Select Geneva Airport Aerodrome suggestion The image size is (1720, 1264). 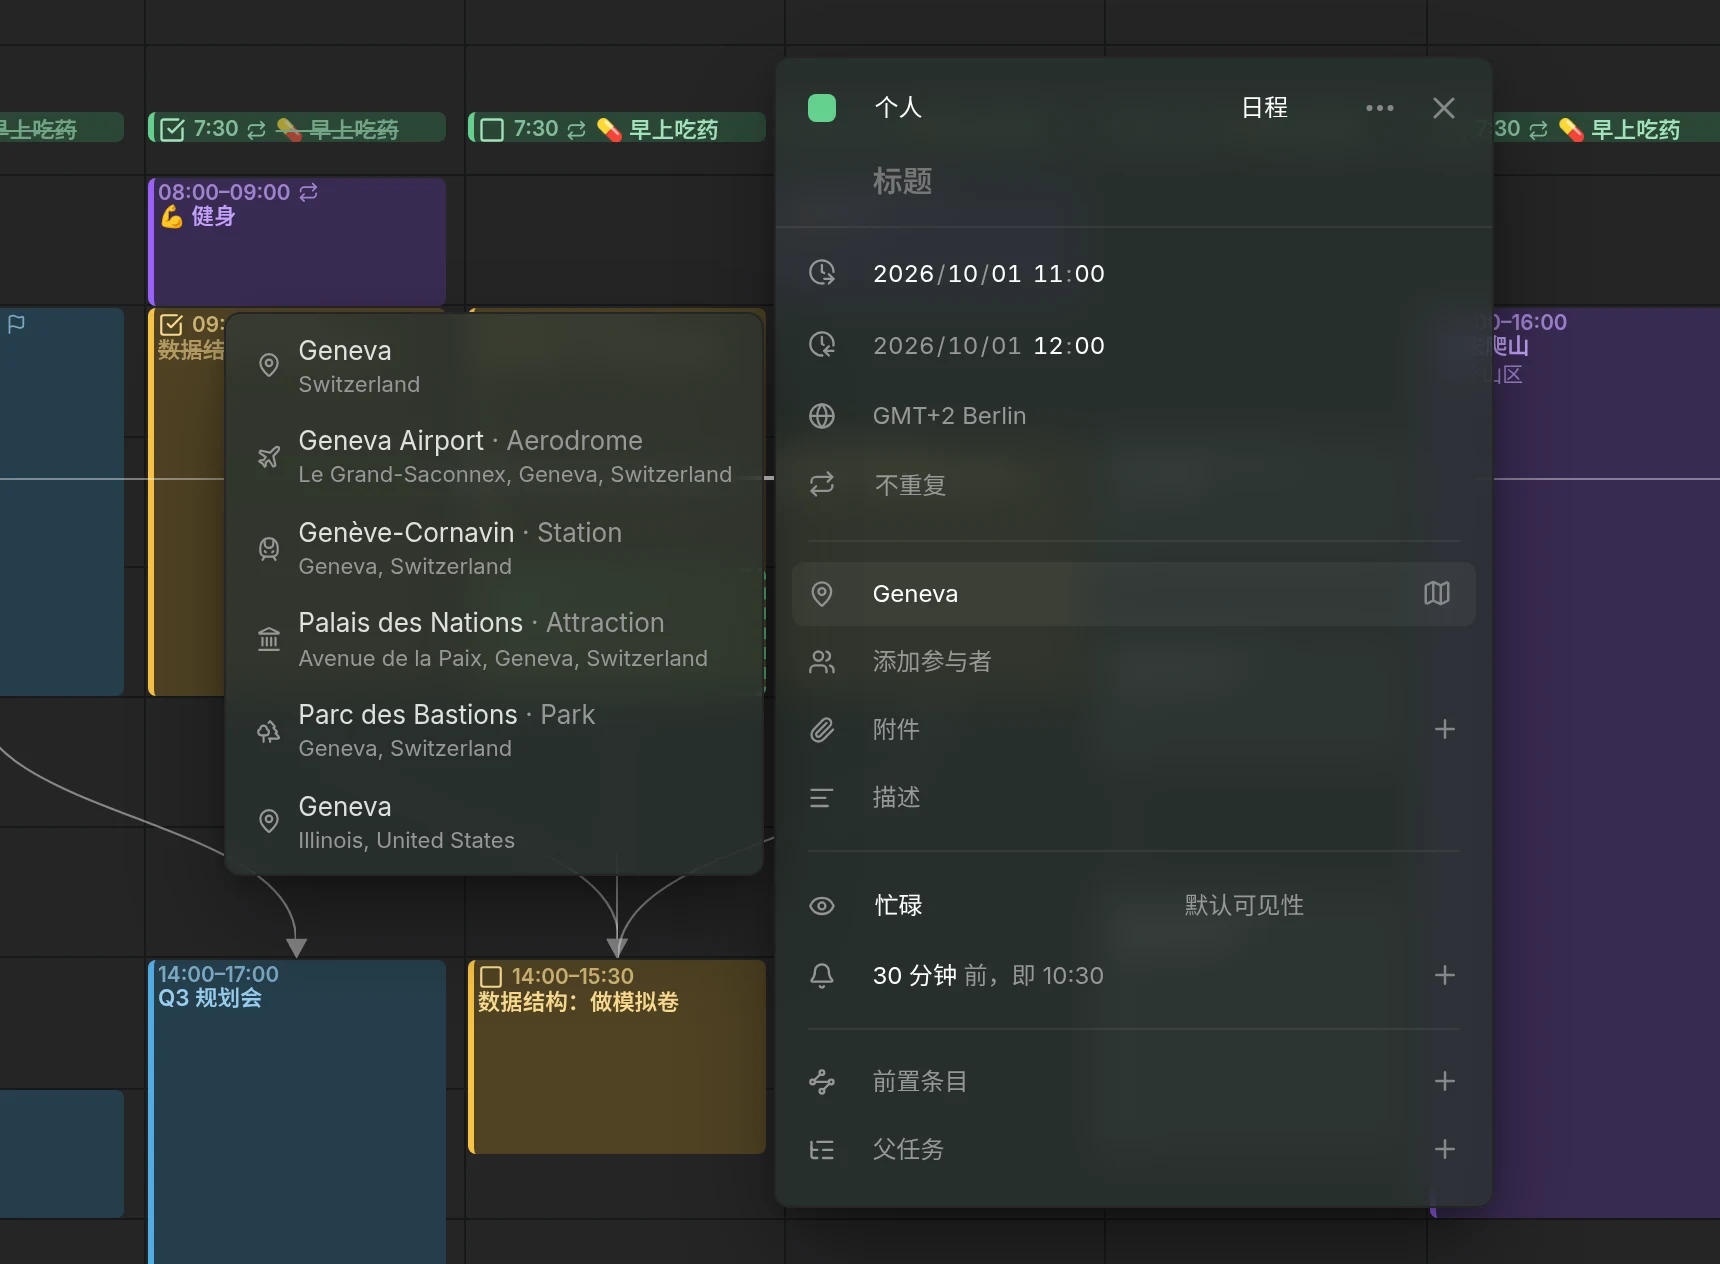point(495,457)
